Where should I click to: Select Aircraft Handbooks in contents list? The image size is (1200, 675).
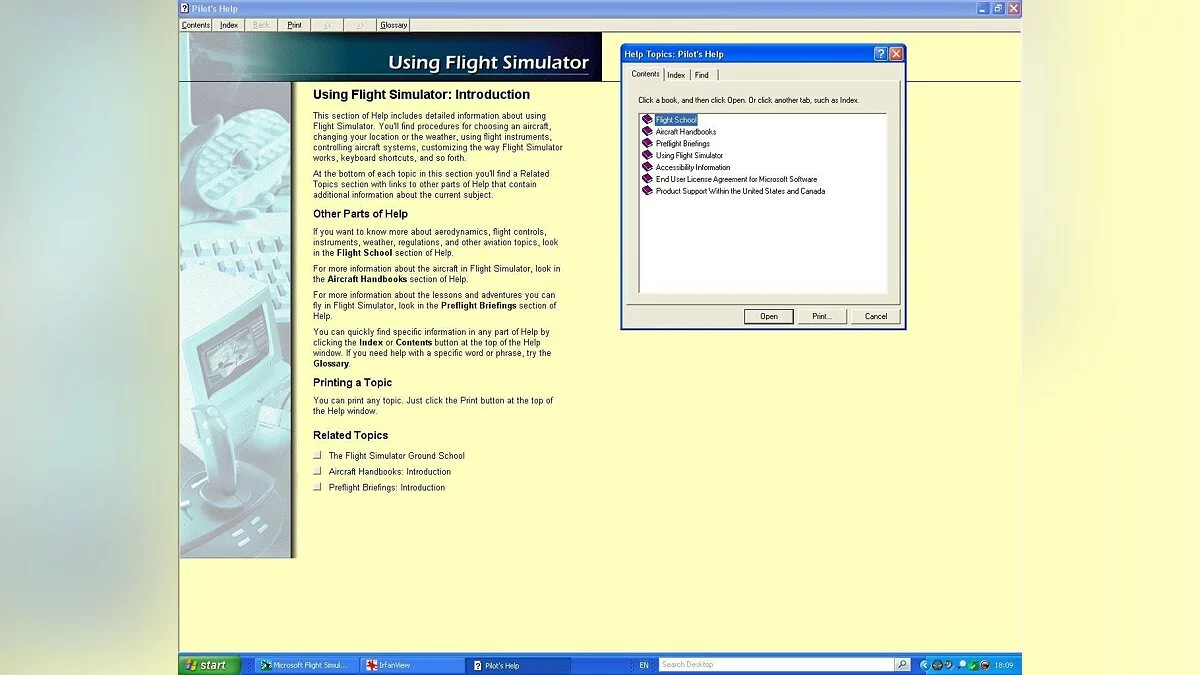(686, 132)
